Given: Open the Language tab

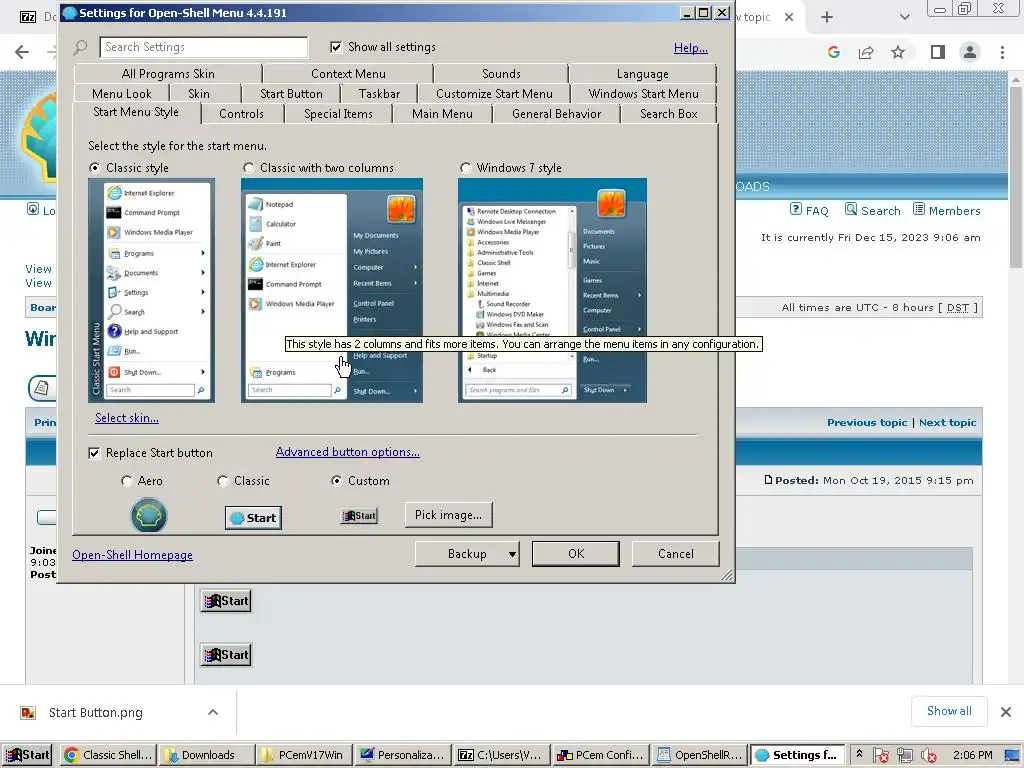Looking at the screenshot, I should 643,74.
